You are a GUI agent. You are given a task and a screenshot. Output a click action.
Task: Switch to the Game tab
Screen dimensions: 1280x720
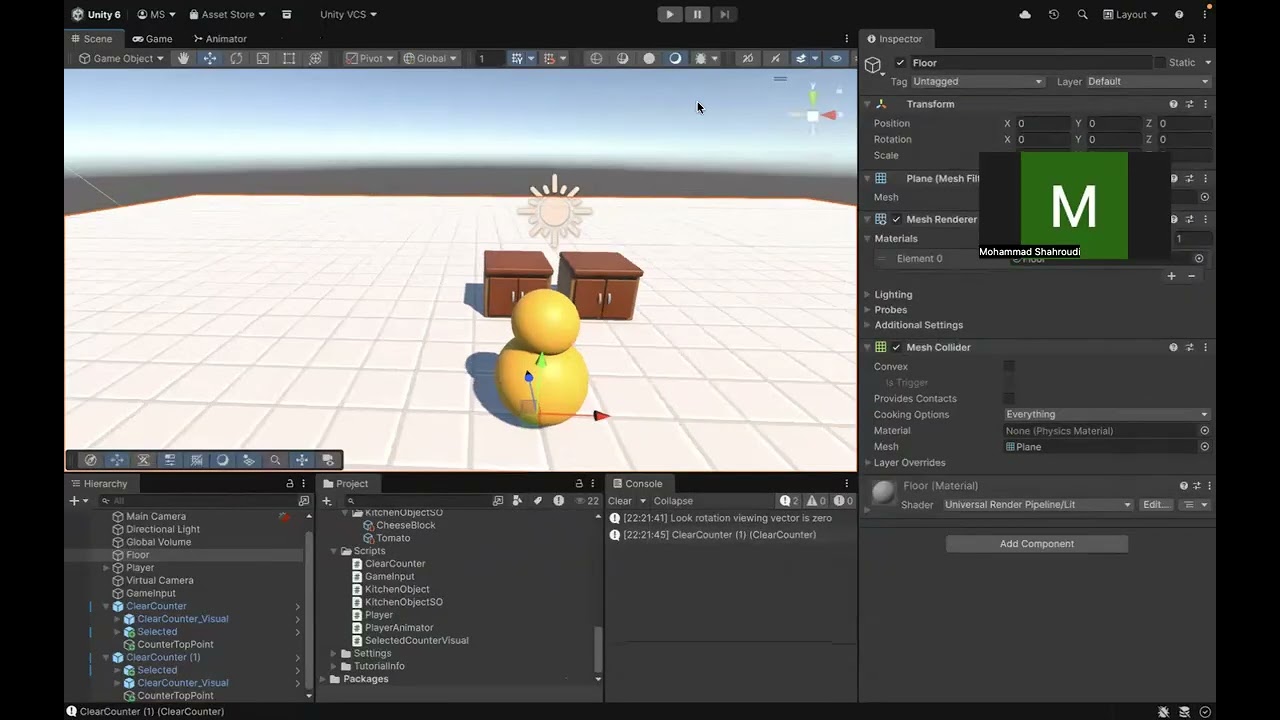152,38
